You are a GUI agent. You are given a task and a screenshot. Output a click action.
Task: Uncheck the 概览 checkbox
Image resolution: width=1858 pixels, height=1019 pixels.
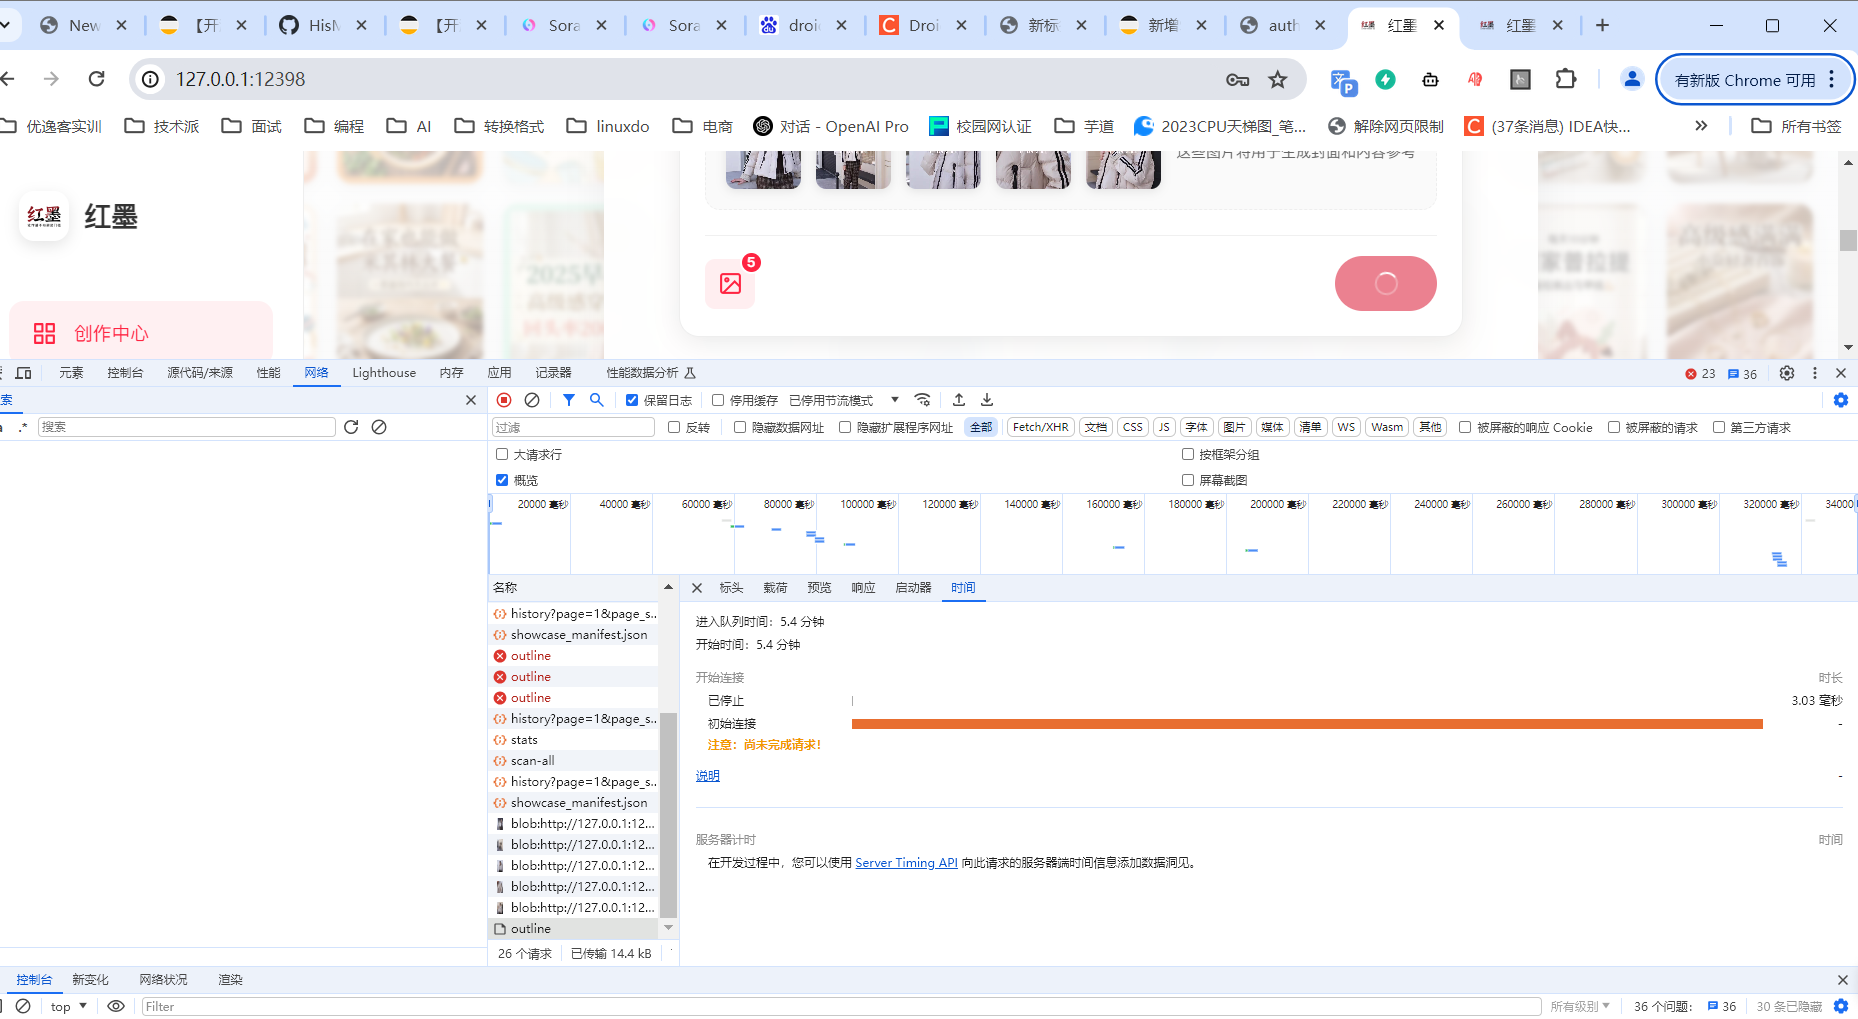point(502,480)
